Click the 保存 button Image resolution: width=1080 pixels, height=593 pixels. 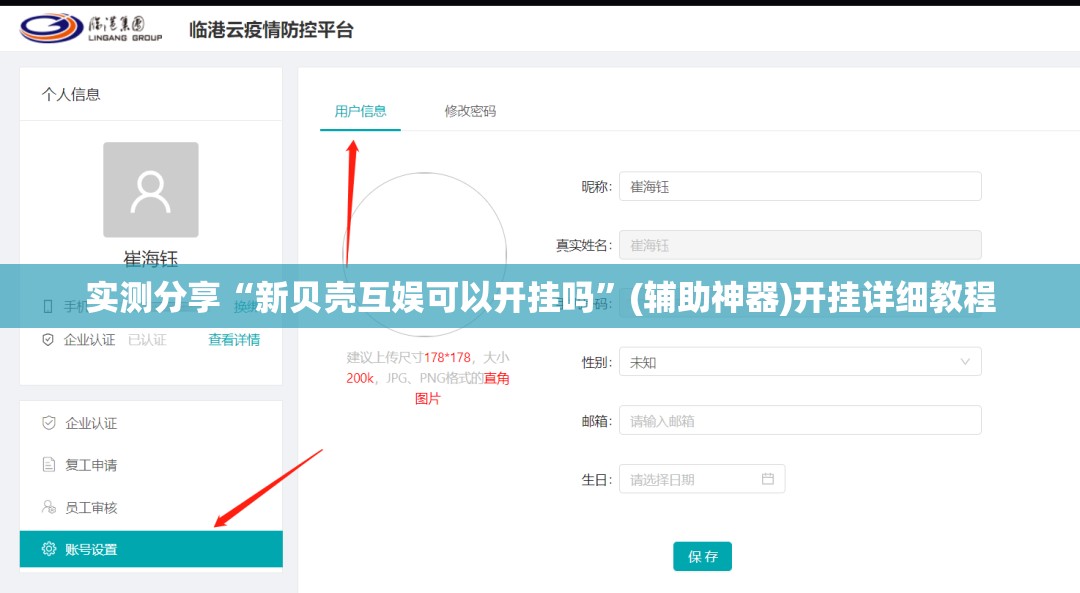tap(703, 556)
